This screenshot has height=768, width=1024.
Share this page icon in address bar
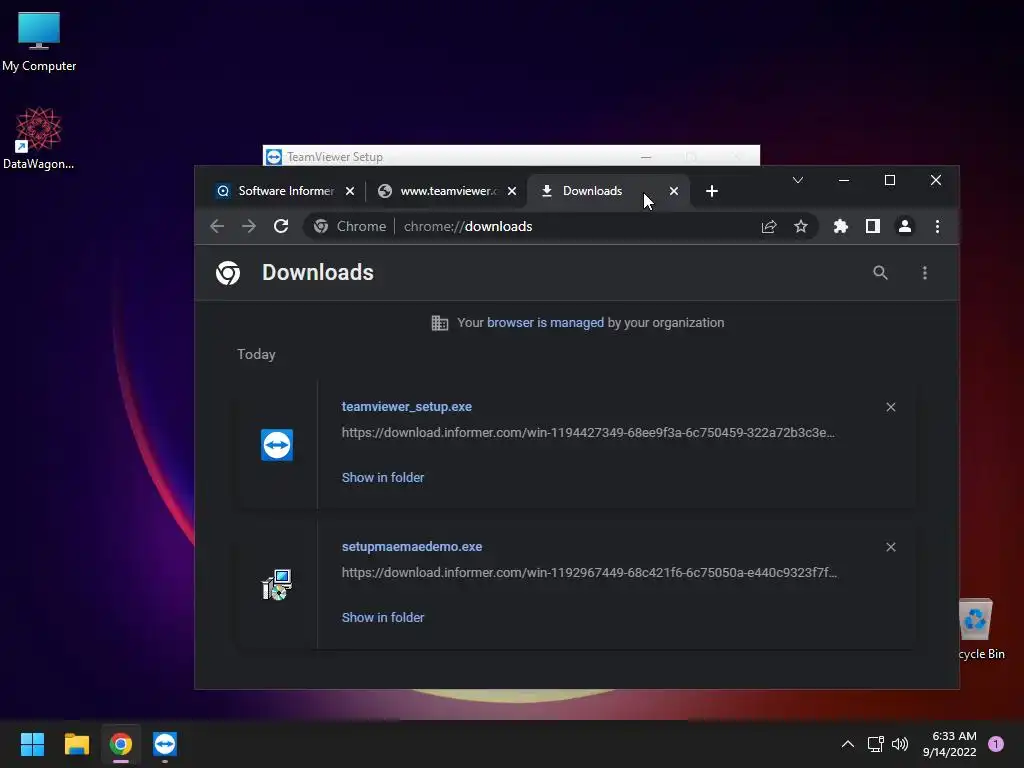769,226
